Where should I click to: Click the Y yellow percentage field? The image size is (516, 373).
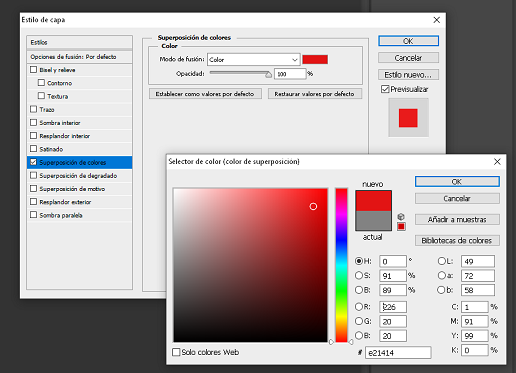[x=475, y=336]
